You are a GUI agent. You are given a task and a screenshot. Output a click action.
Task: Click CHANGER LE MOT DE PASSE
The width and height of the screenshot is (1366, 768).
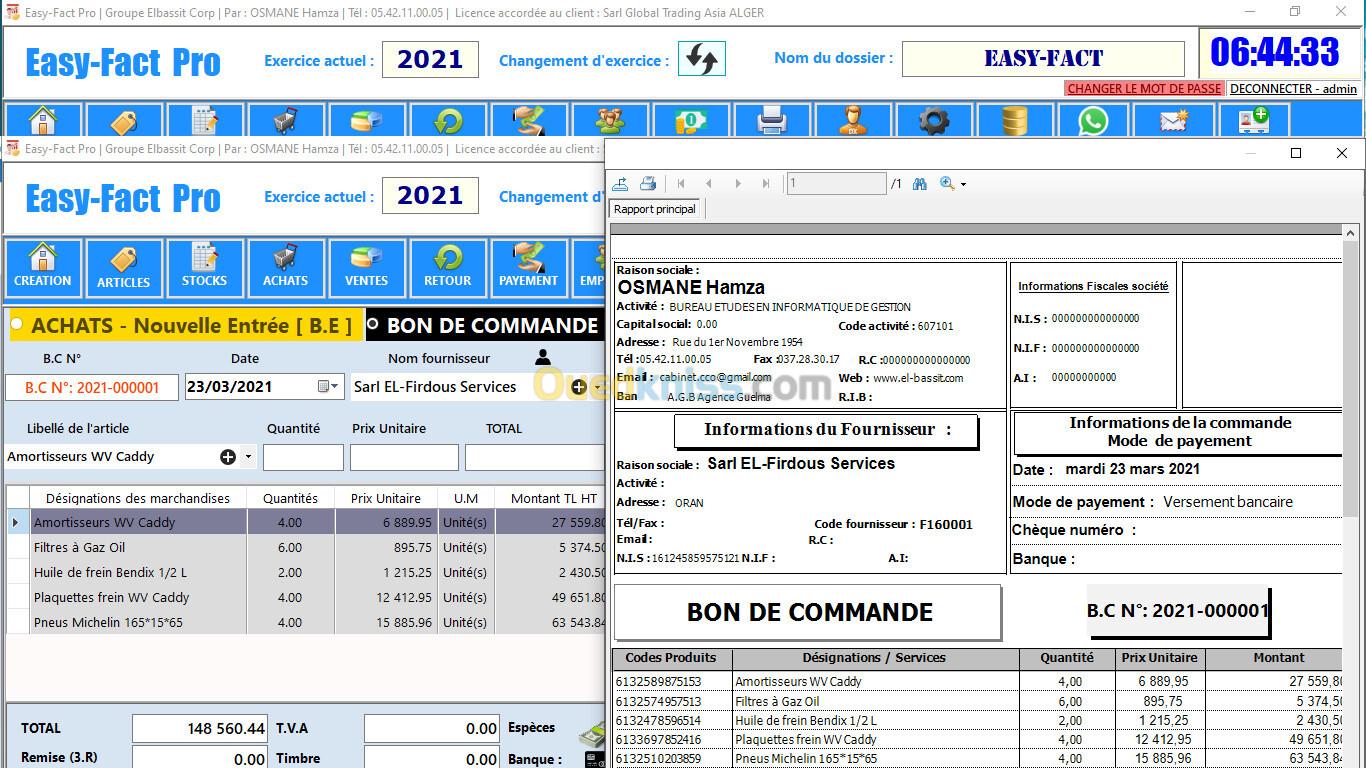(1144, 89)
